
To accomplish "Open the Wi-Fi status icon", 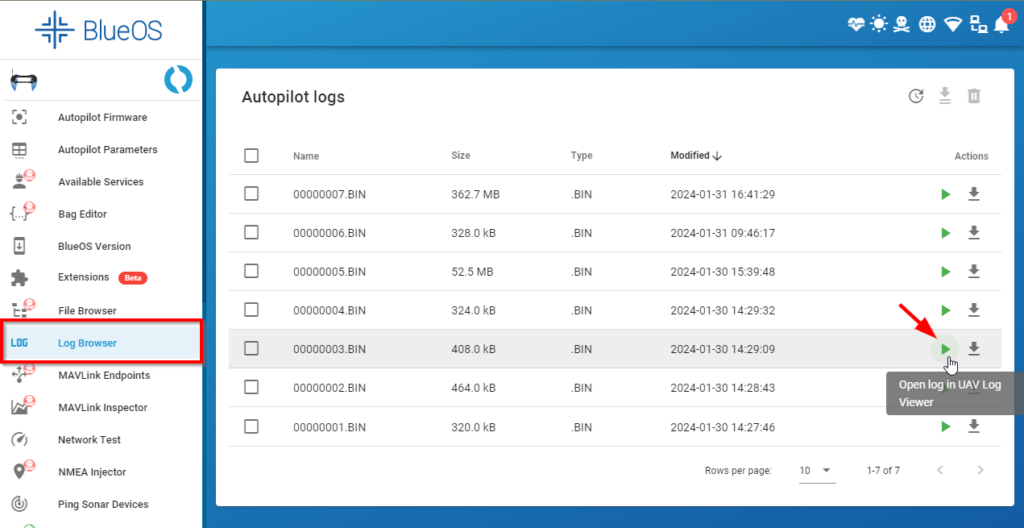I will pos(953,25).
